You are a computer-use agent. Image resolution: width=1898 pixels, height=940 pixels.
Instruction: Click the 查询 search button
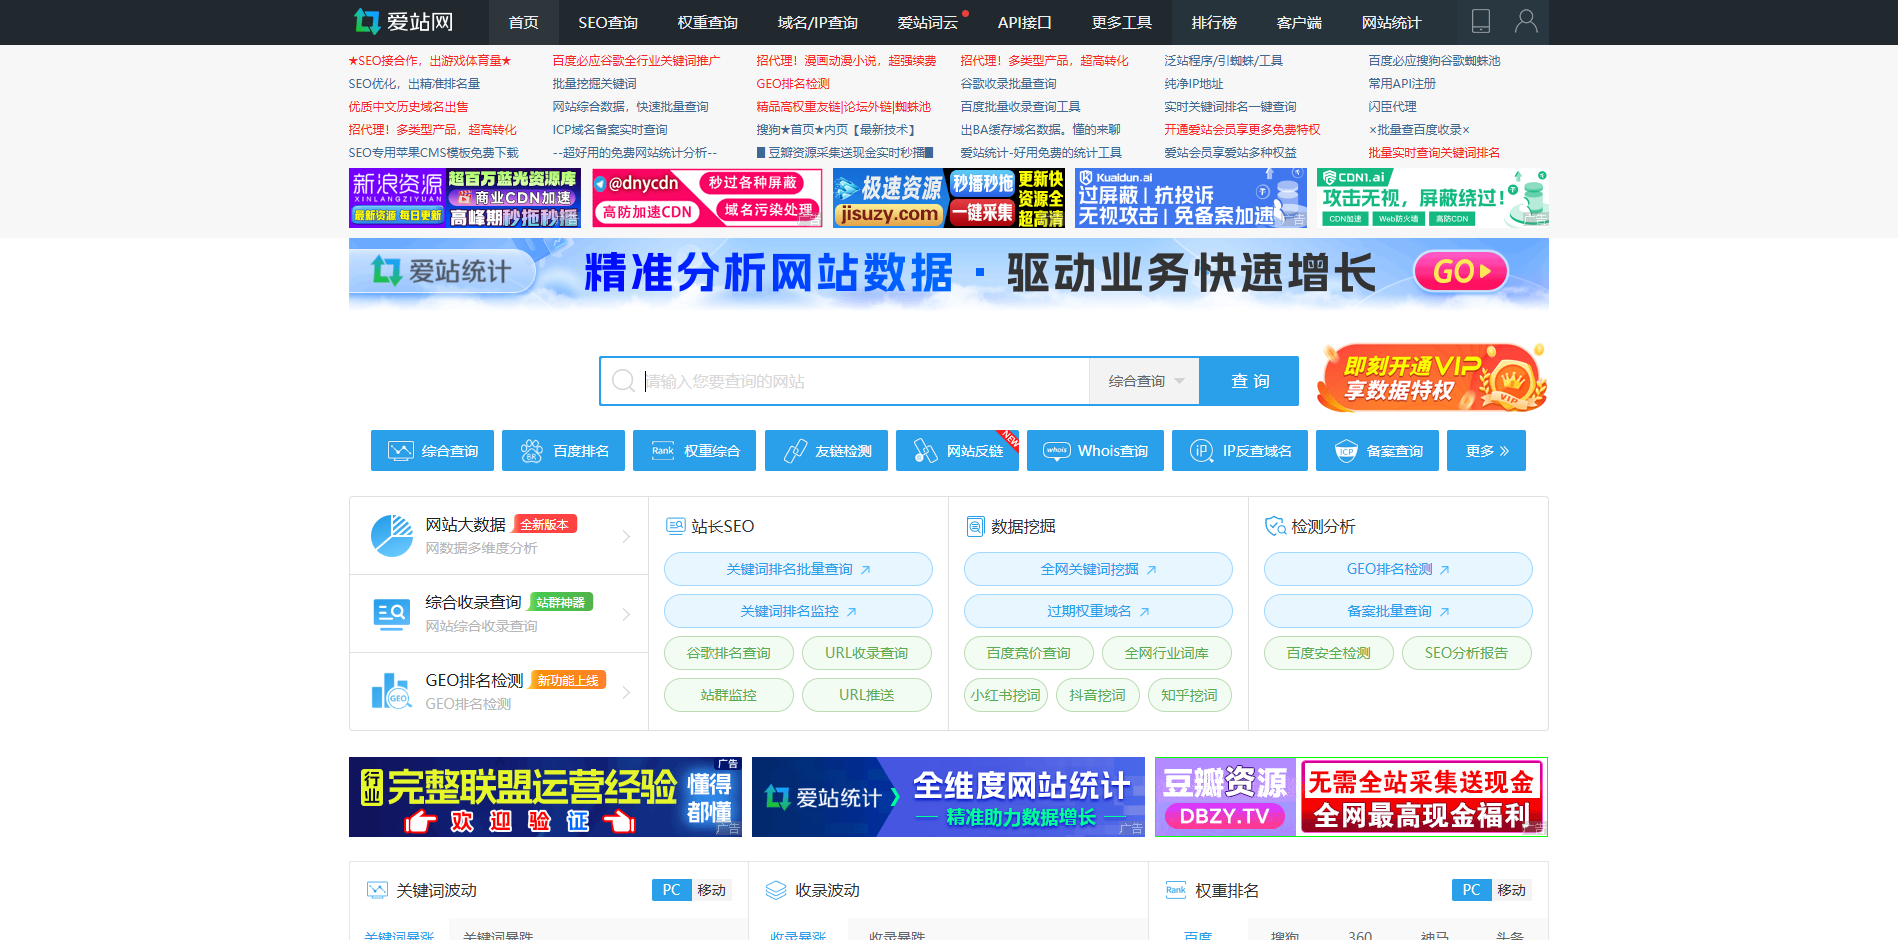click(x=1249, y=381)
